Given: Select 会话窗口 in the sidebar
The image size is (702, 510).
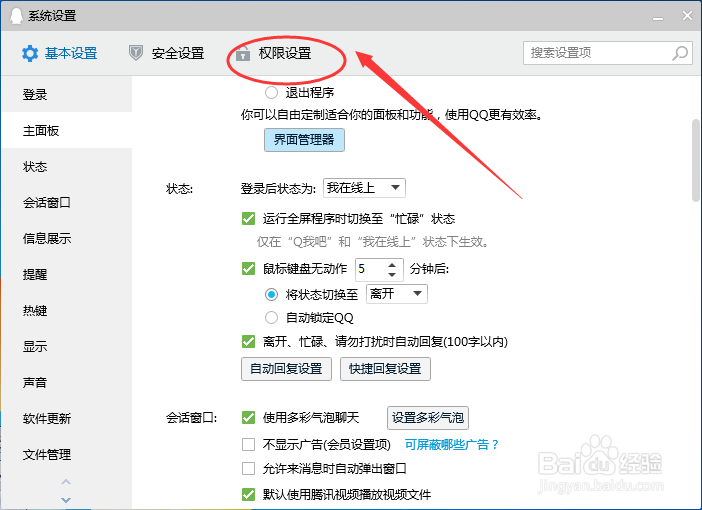Looking at the screenshot, I should pos(67,202).
